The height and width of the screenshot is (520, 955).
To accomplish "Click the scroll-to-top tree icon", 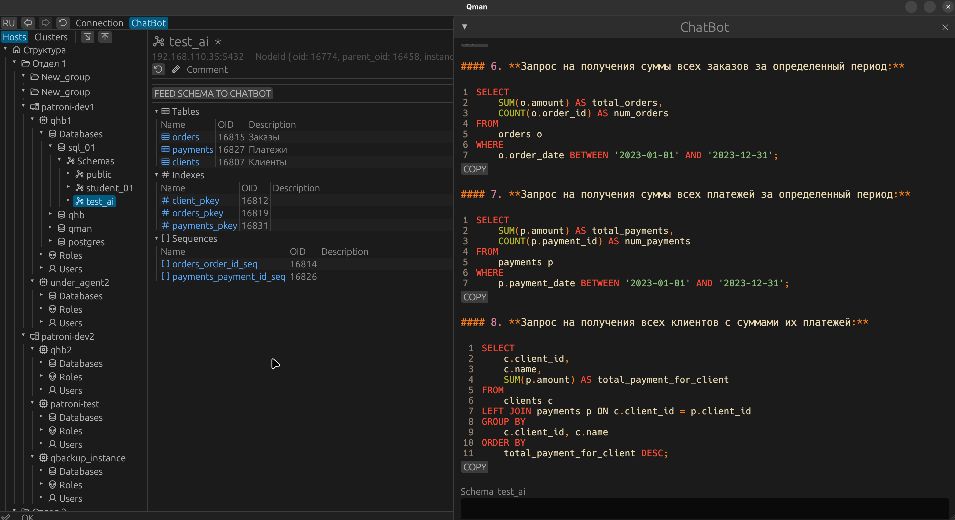I will pos(105,37).
